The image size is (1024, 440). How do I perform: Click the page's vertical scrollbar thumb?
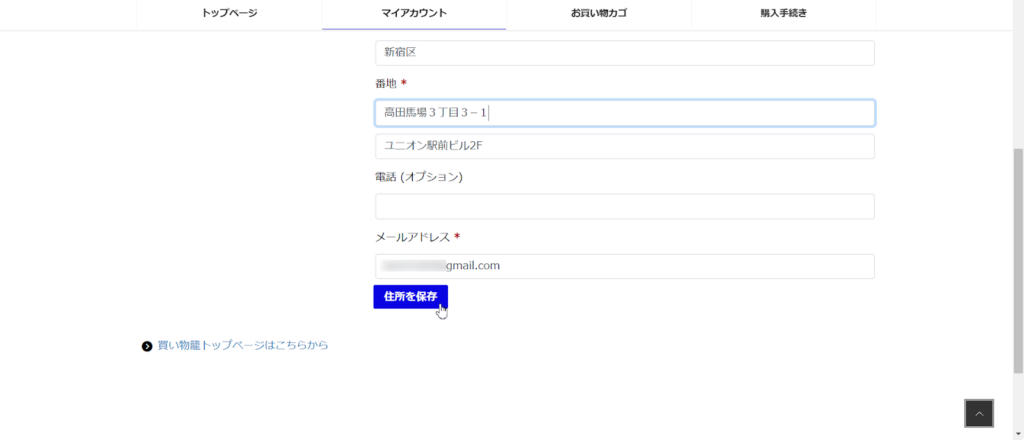point(1018,260)
